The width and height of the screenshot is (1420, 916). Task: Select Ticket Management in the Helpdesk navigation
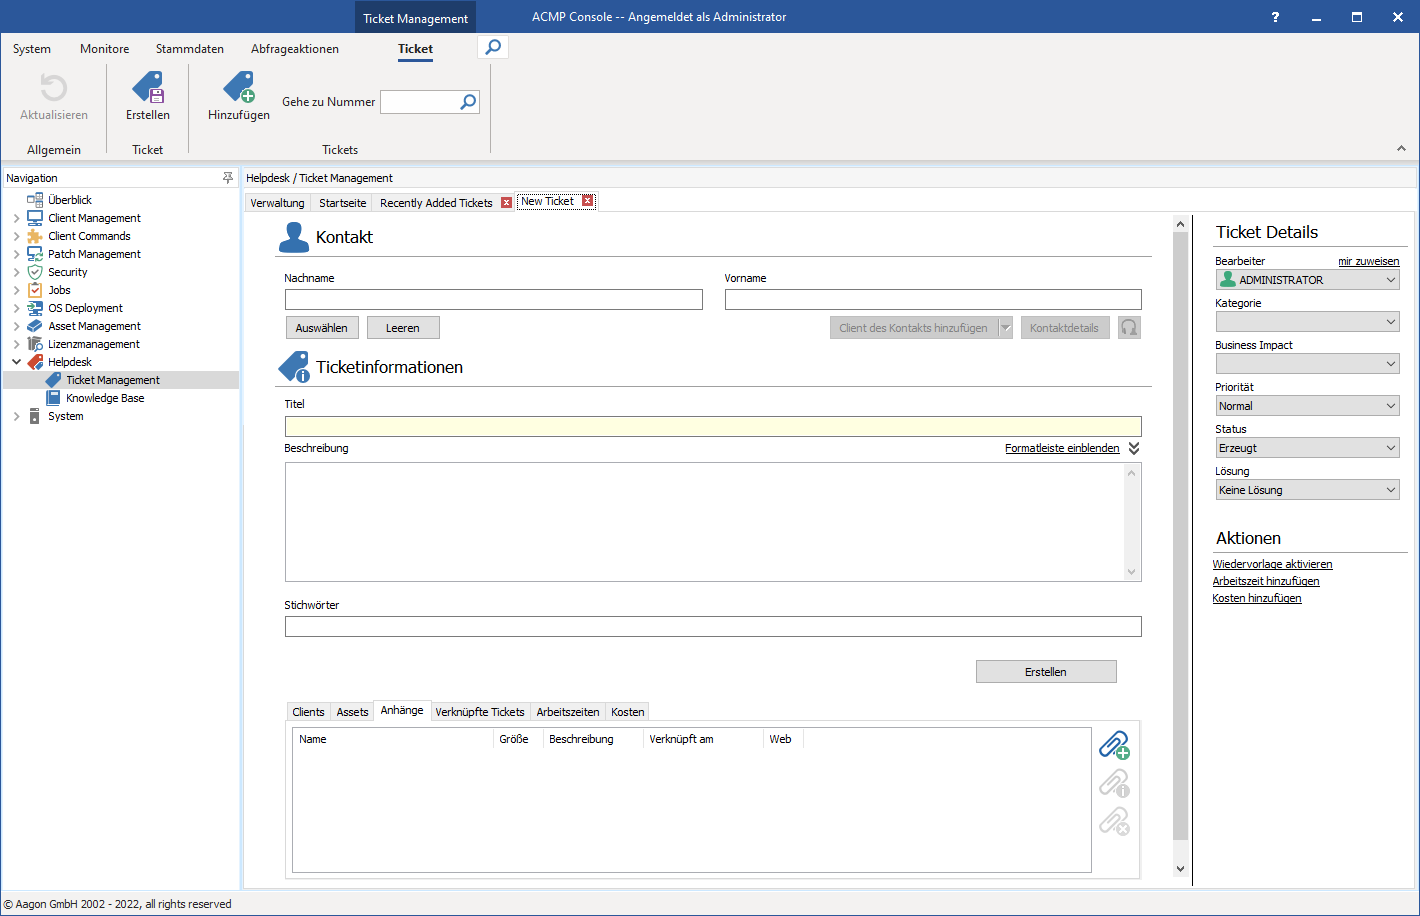coord(110,379)
